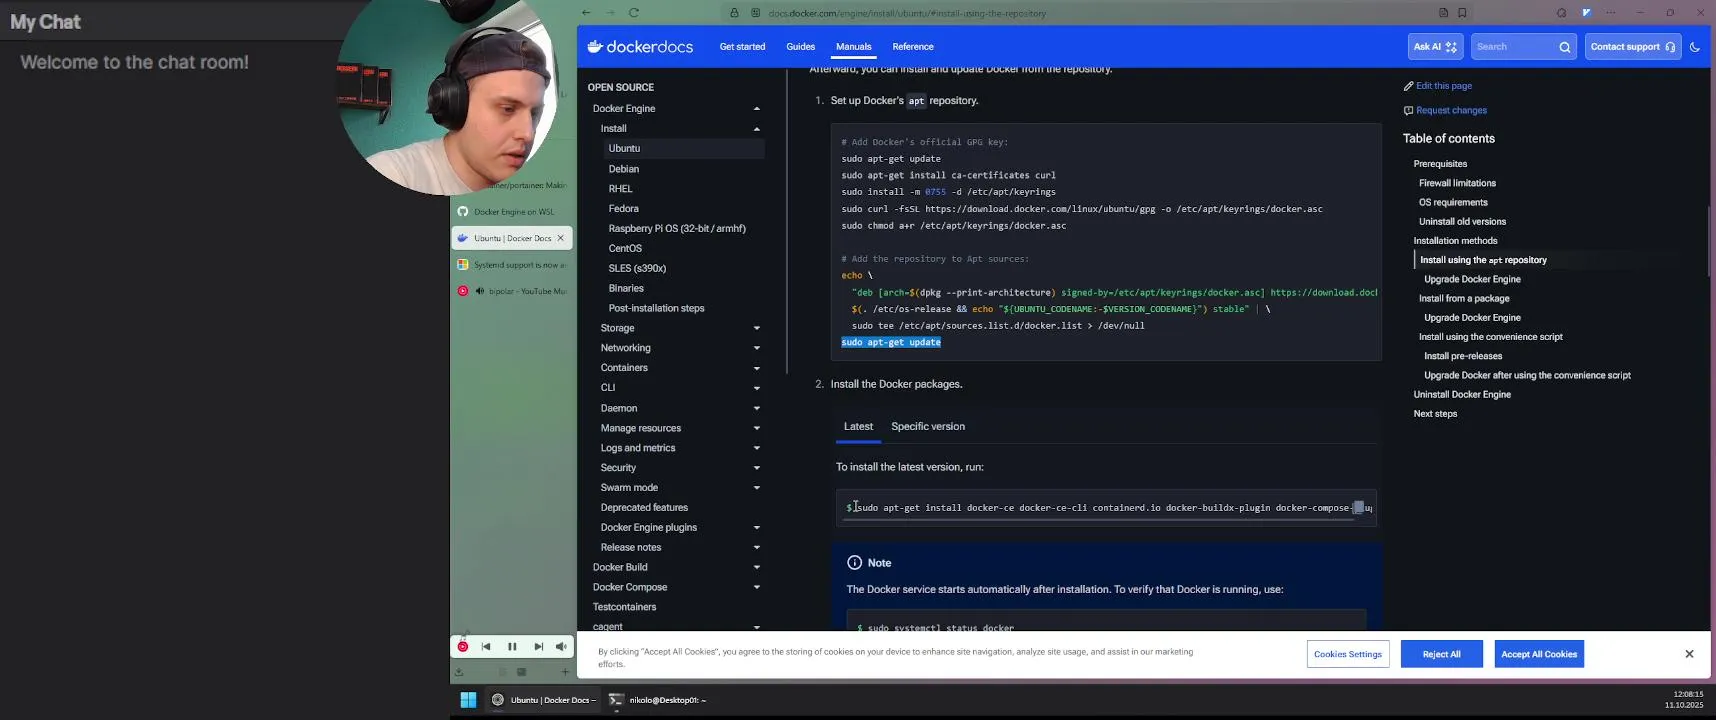Image resolution: width=1716 pixels, height=720 pixels.
Task: Collapse the Docker Engine section
Action: 756,109
